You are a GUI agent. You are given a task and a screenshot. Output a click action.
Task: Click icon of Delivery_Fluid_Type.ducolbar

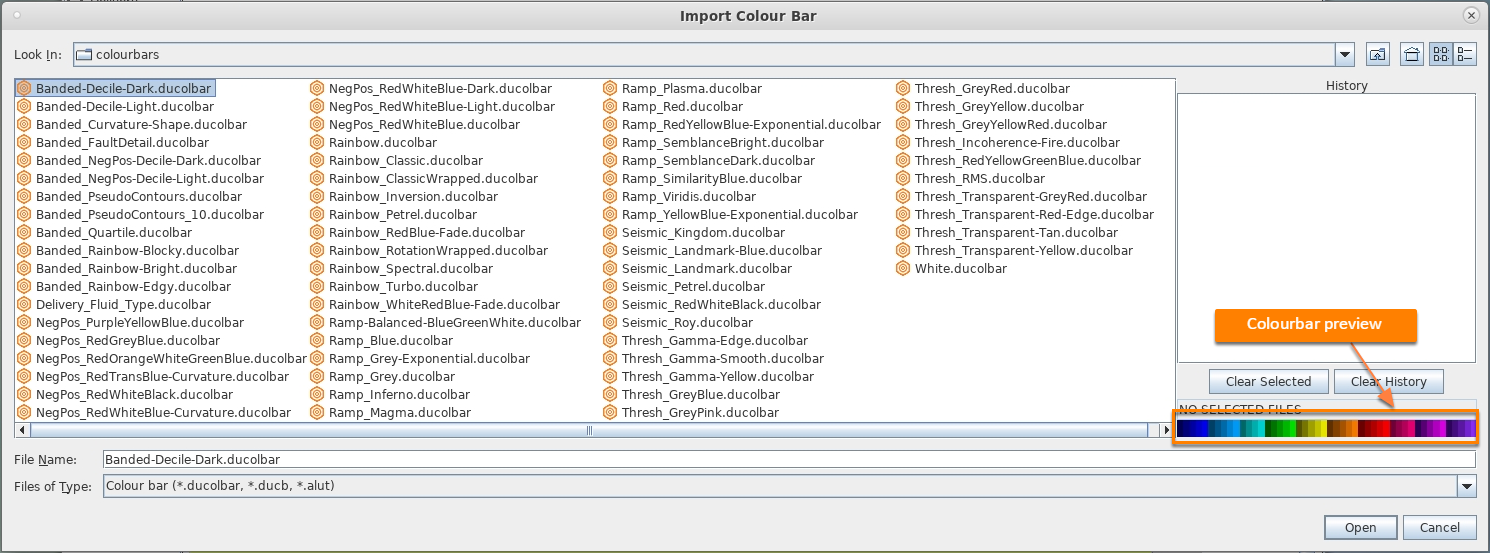click(x=25, y=304)
